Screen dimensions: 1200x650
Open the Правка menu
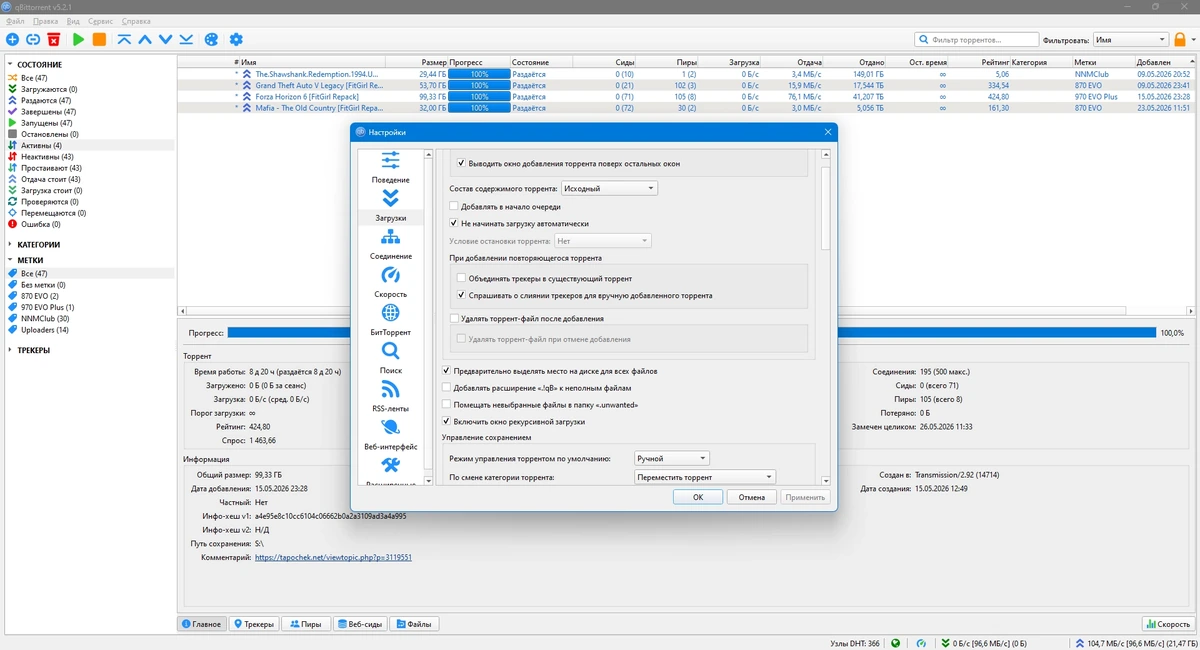pos(45,21)
